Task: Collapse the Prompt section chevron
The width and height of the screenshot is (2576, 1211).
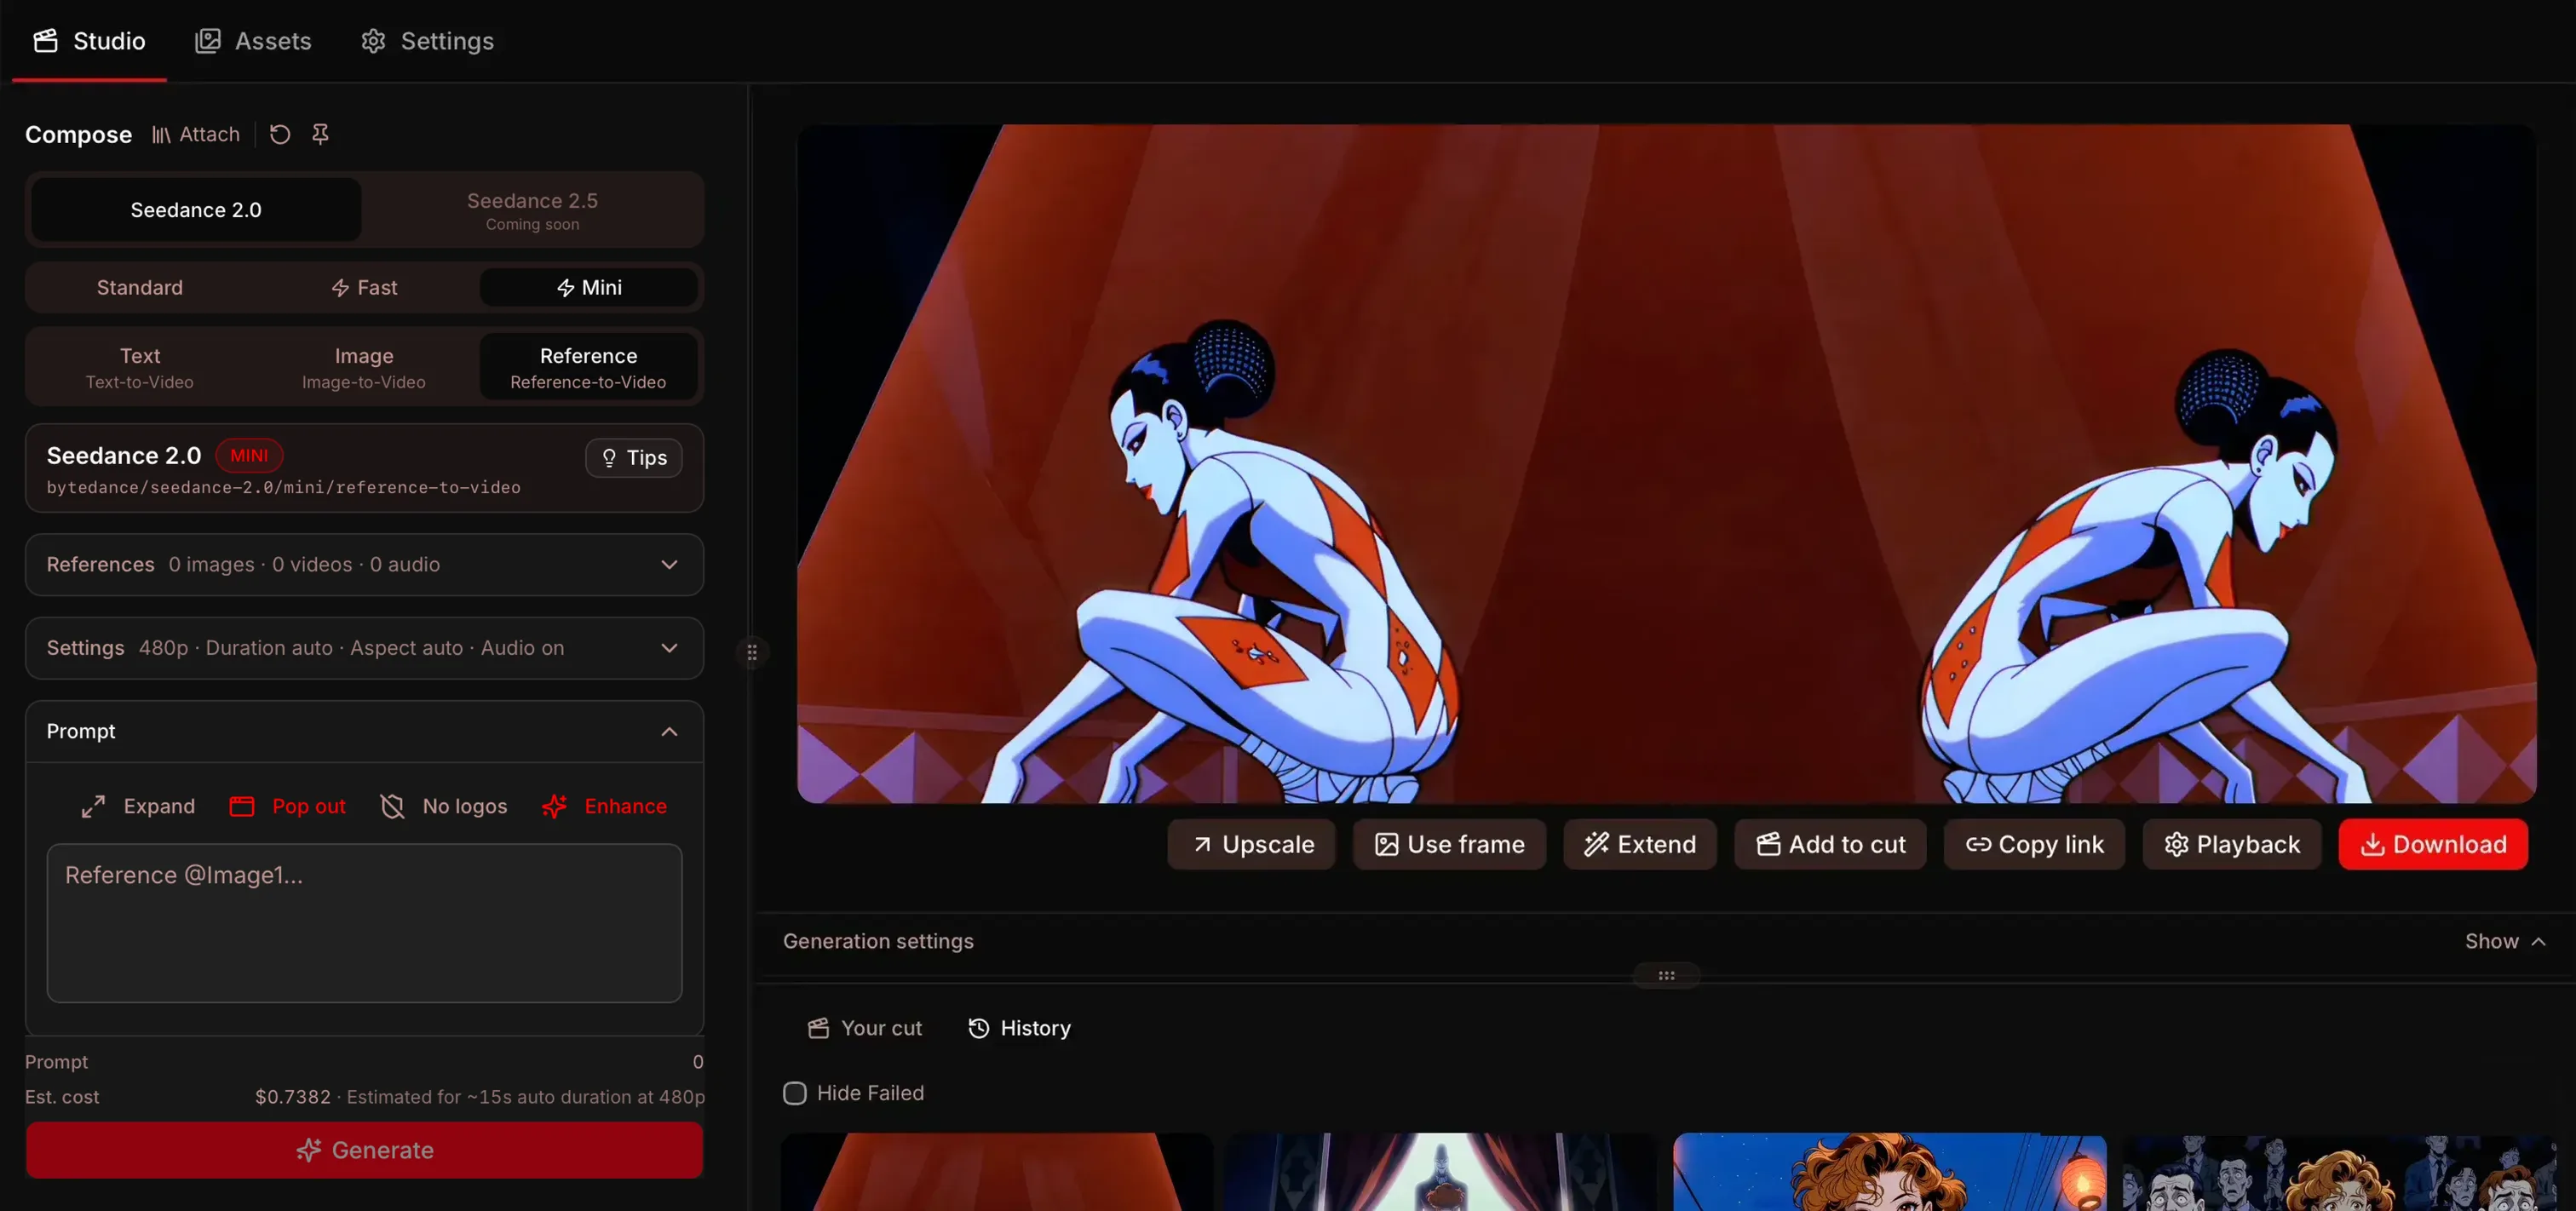Action: [x=669, y=732]
